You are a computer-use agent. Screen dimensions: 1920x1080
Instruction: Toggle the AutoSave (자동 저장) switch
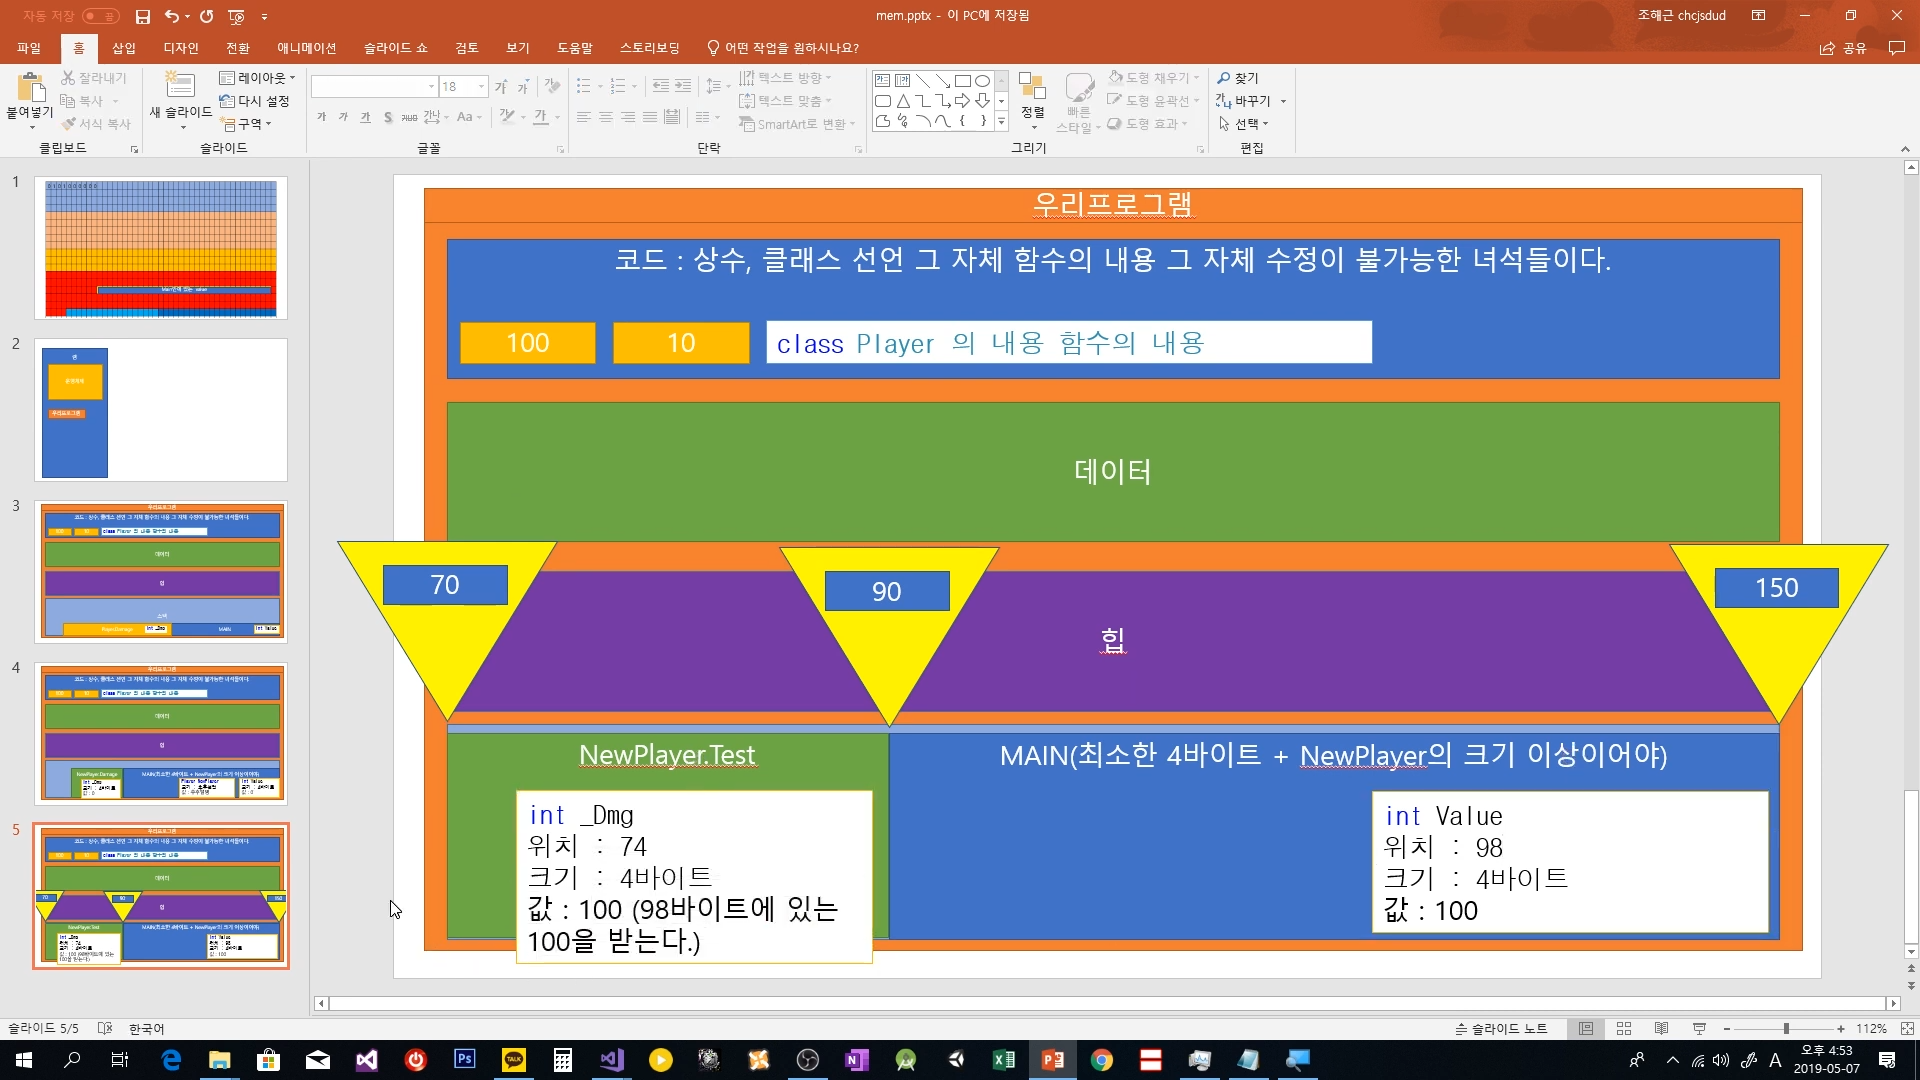pos(100,16)
